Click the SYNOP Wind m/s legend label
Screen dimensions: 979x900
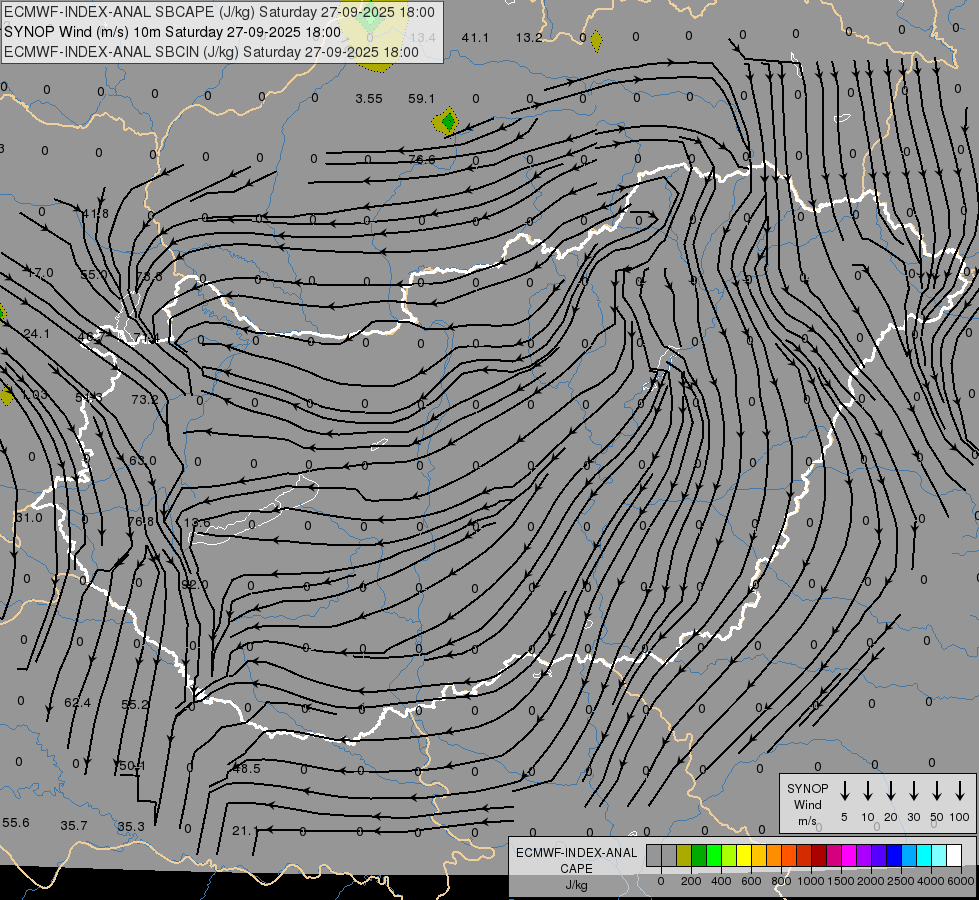point(807,804)
